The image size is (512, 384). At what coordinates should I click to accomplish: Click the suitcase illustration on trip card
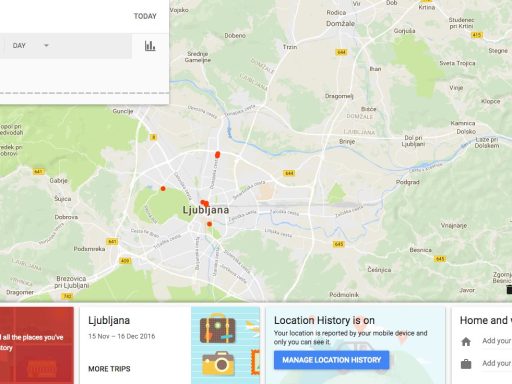[217, 329]
